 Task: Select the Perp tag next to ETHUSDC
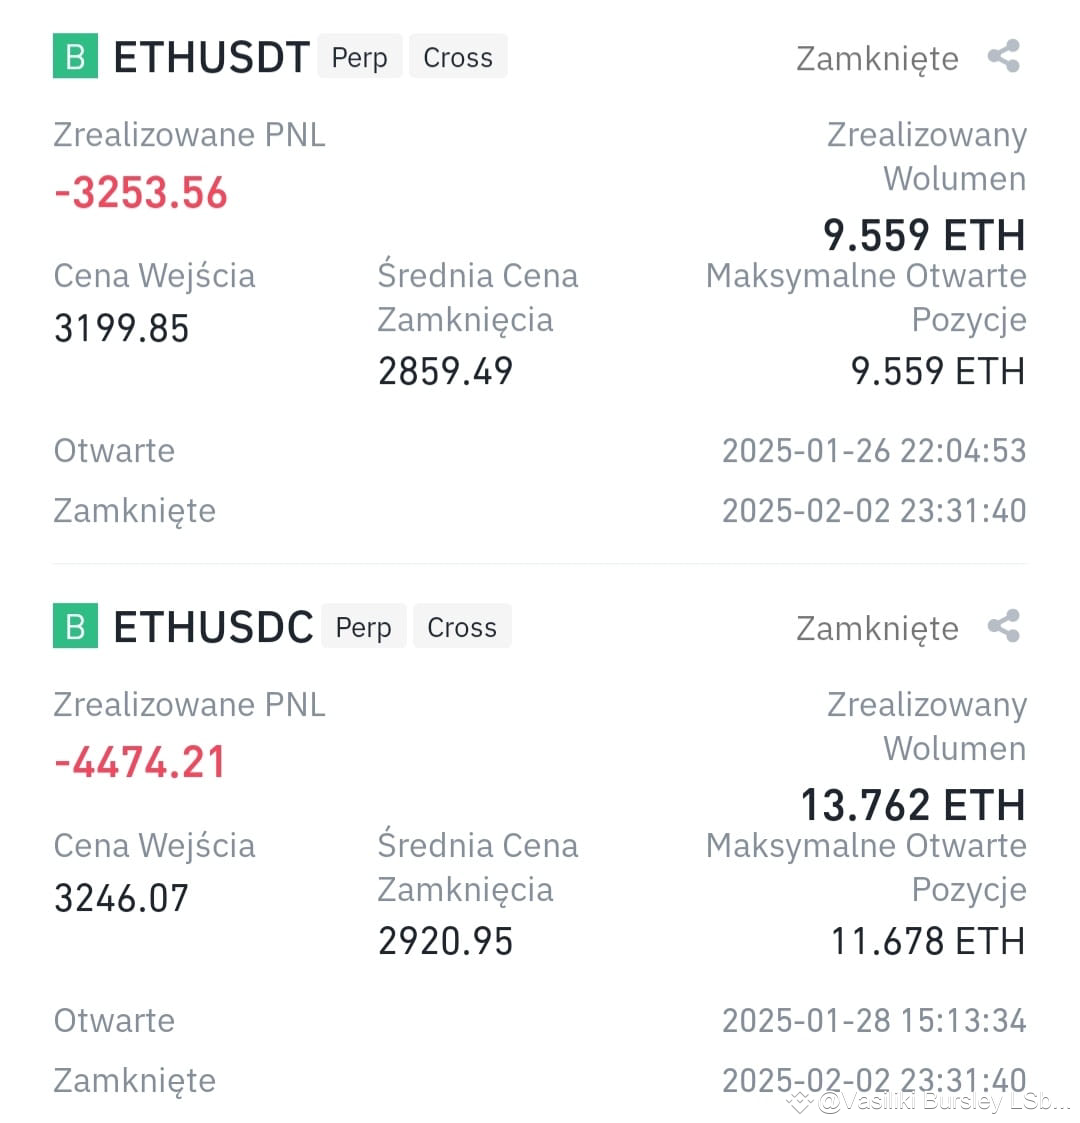click(364, 627)
